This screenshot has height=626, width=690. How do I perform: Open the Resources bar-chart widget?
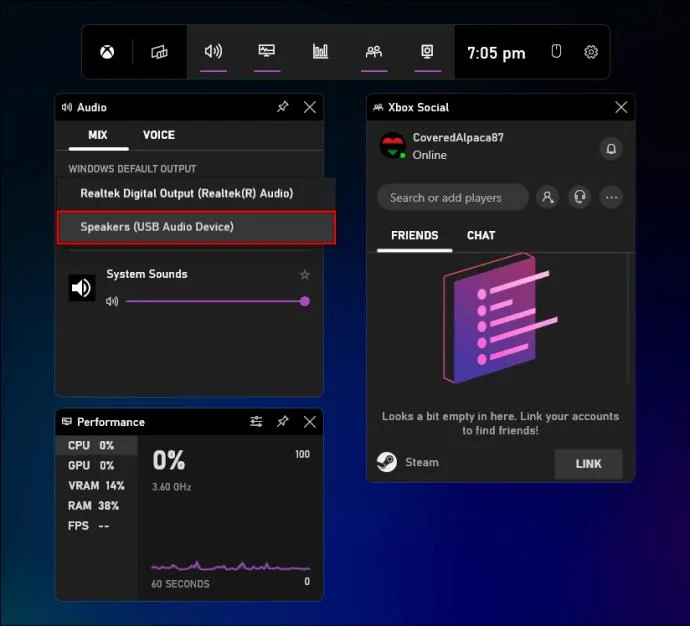pyautogui.click(x=320, y=51)
